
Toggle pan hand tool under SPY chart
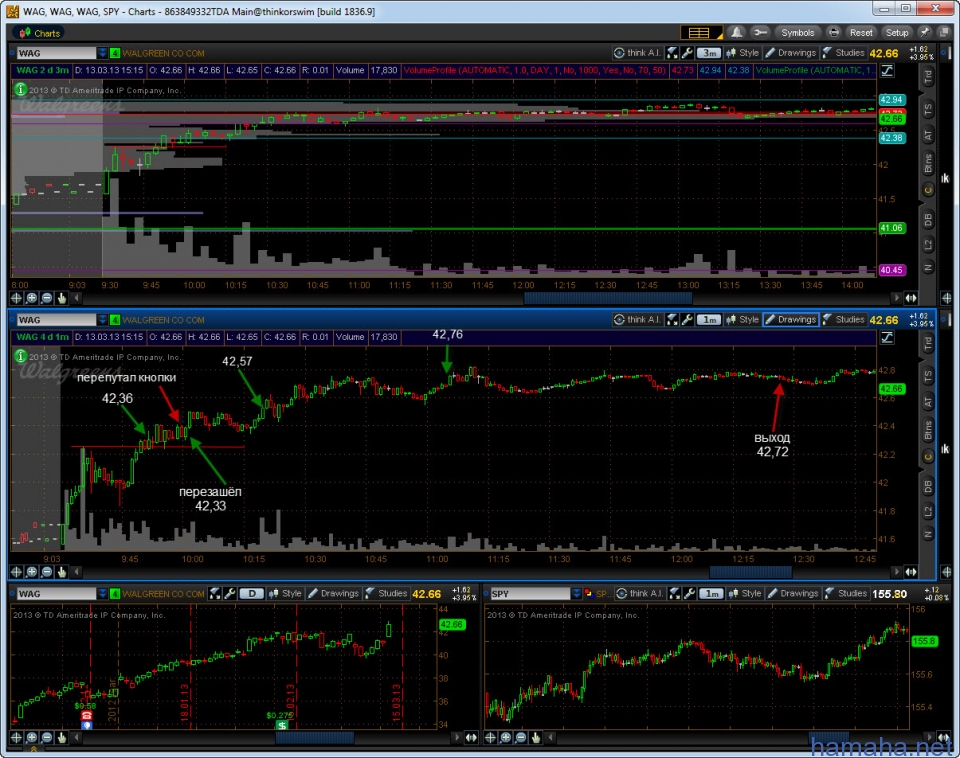pyautogui.click(x=536, y=738)
